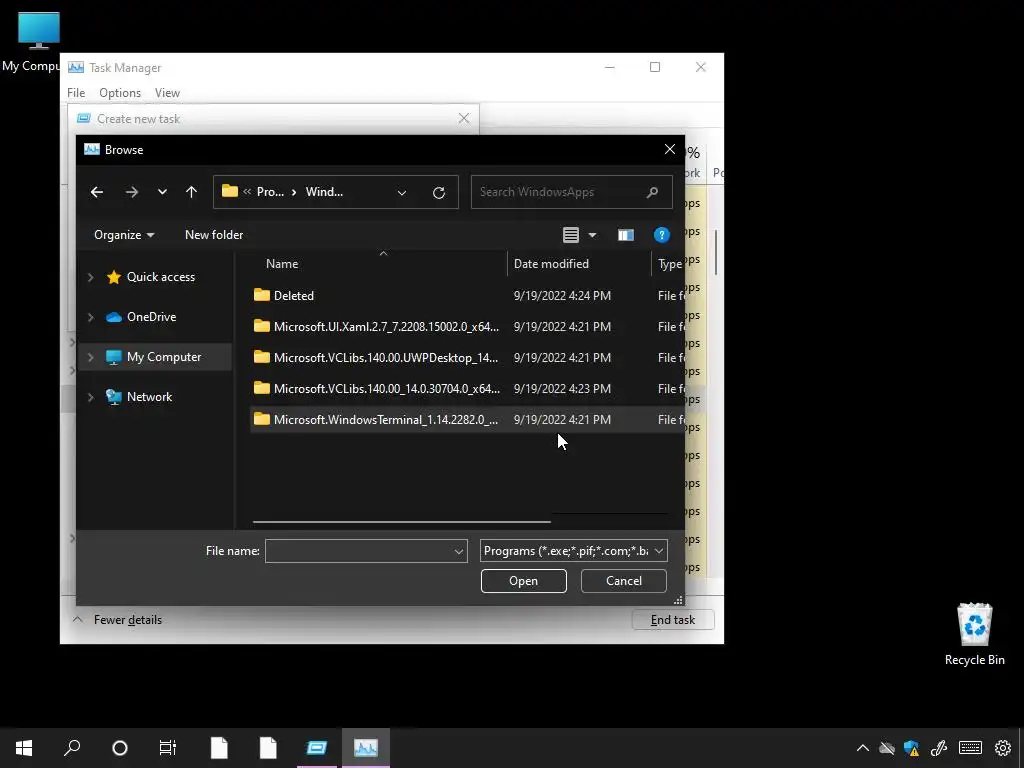Select the Deleted folder

[x=294, y=296]
